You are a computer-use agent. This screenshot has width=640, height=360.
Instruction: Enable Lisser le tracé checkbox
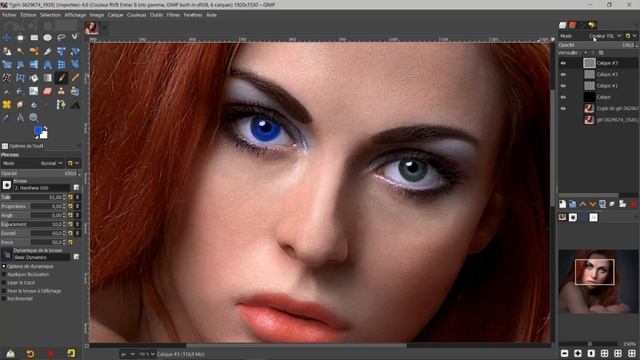click(4, 282)
